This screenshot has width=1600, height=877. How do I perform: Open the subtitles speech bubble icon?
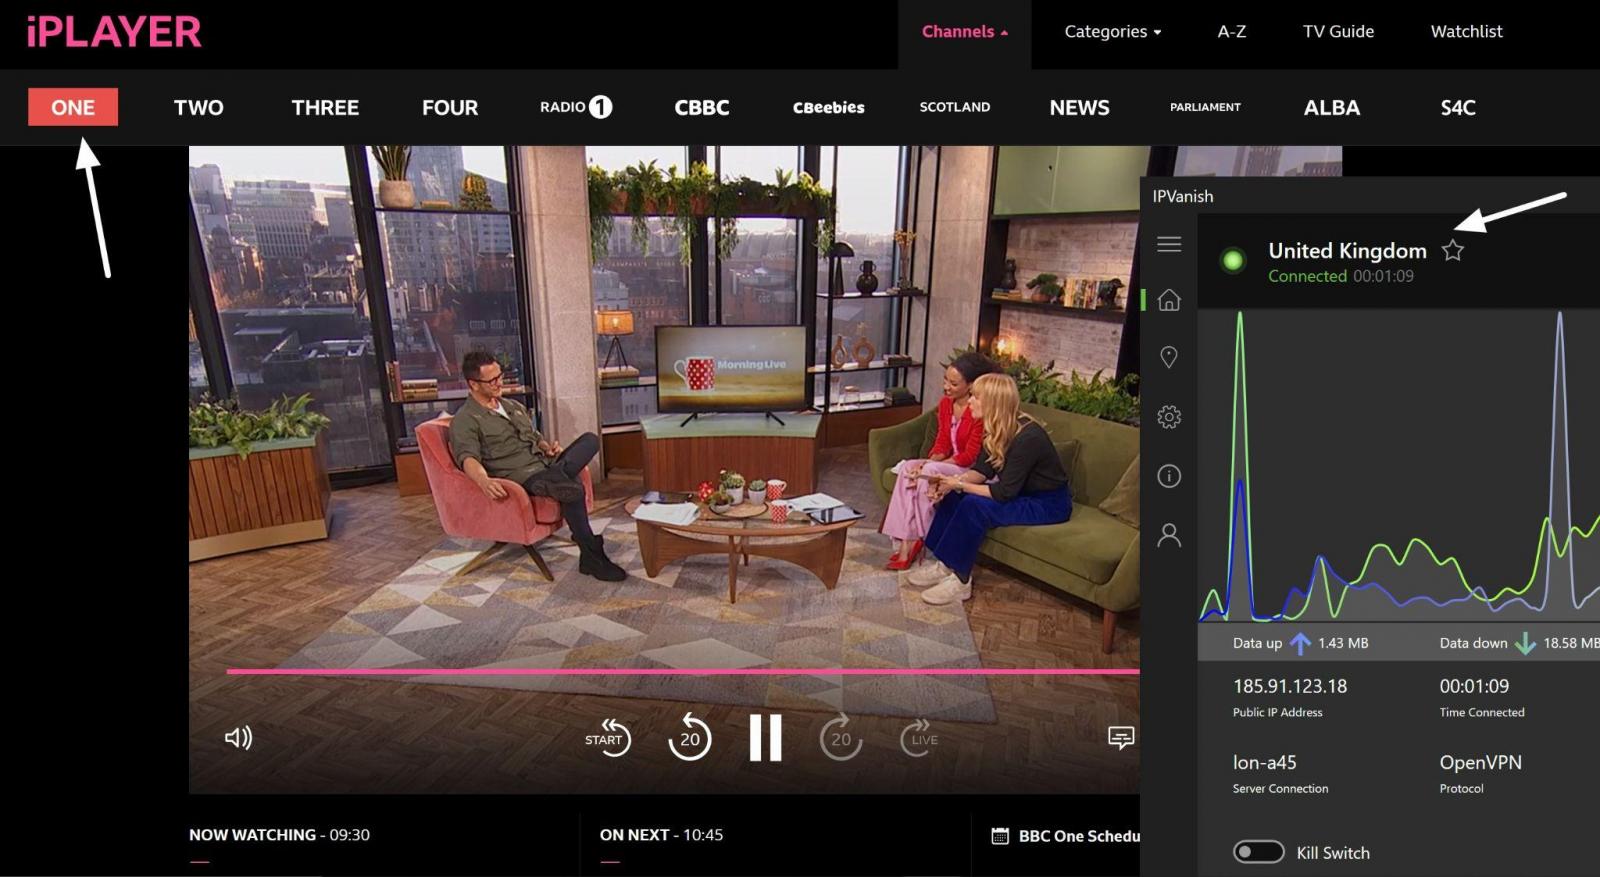[1121, 738]
